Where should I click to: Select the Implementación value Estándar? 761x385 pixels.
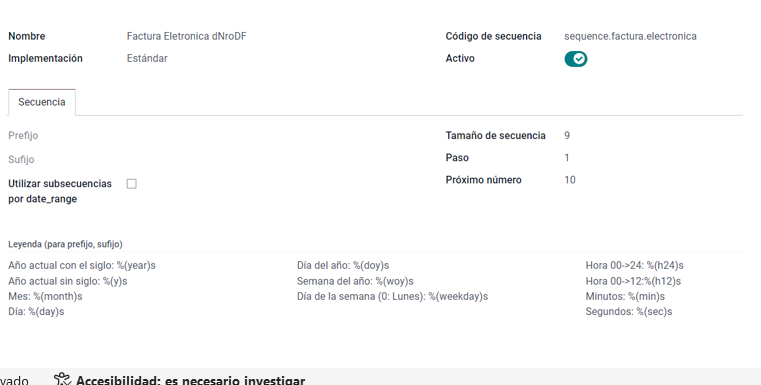coord(147,58)
